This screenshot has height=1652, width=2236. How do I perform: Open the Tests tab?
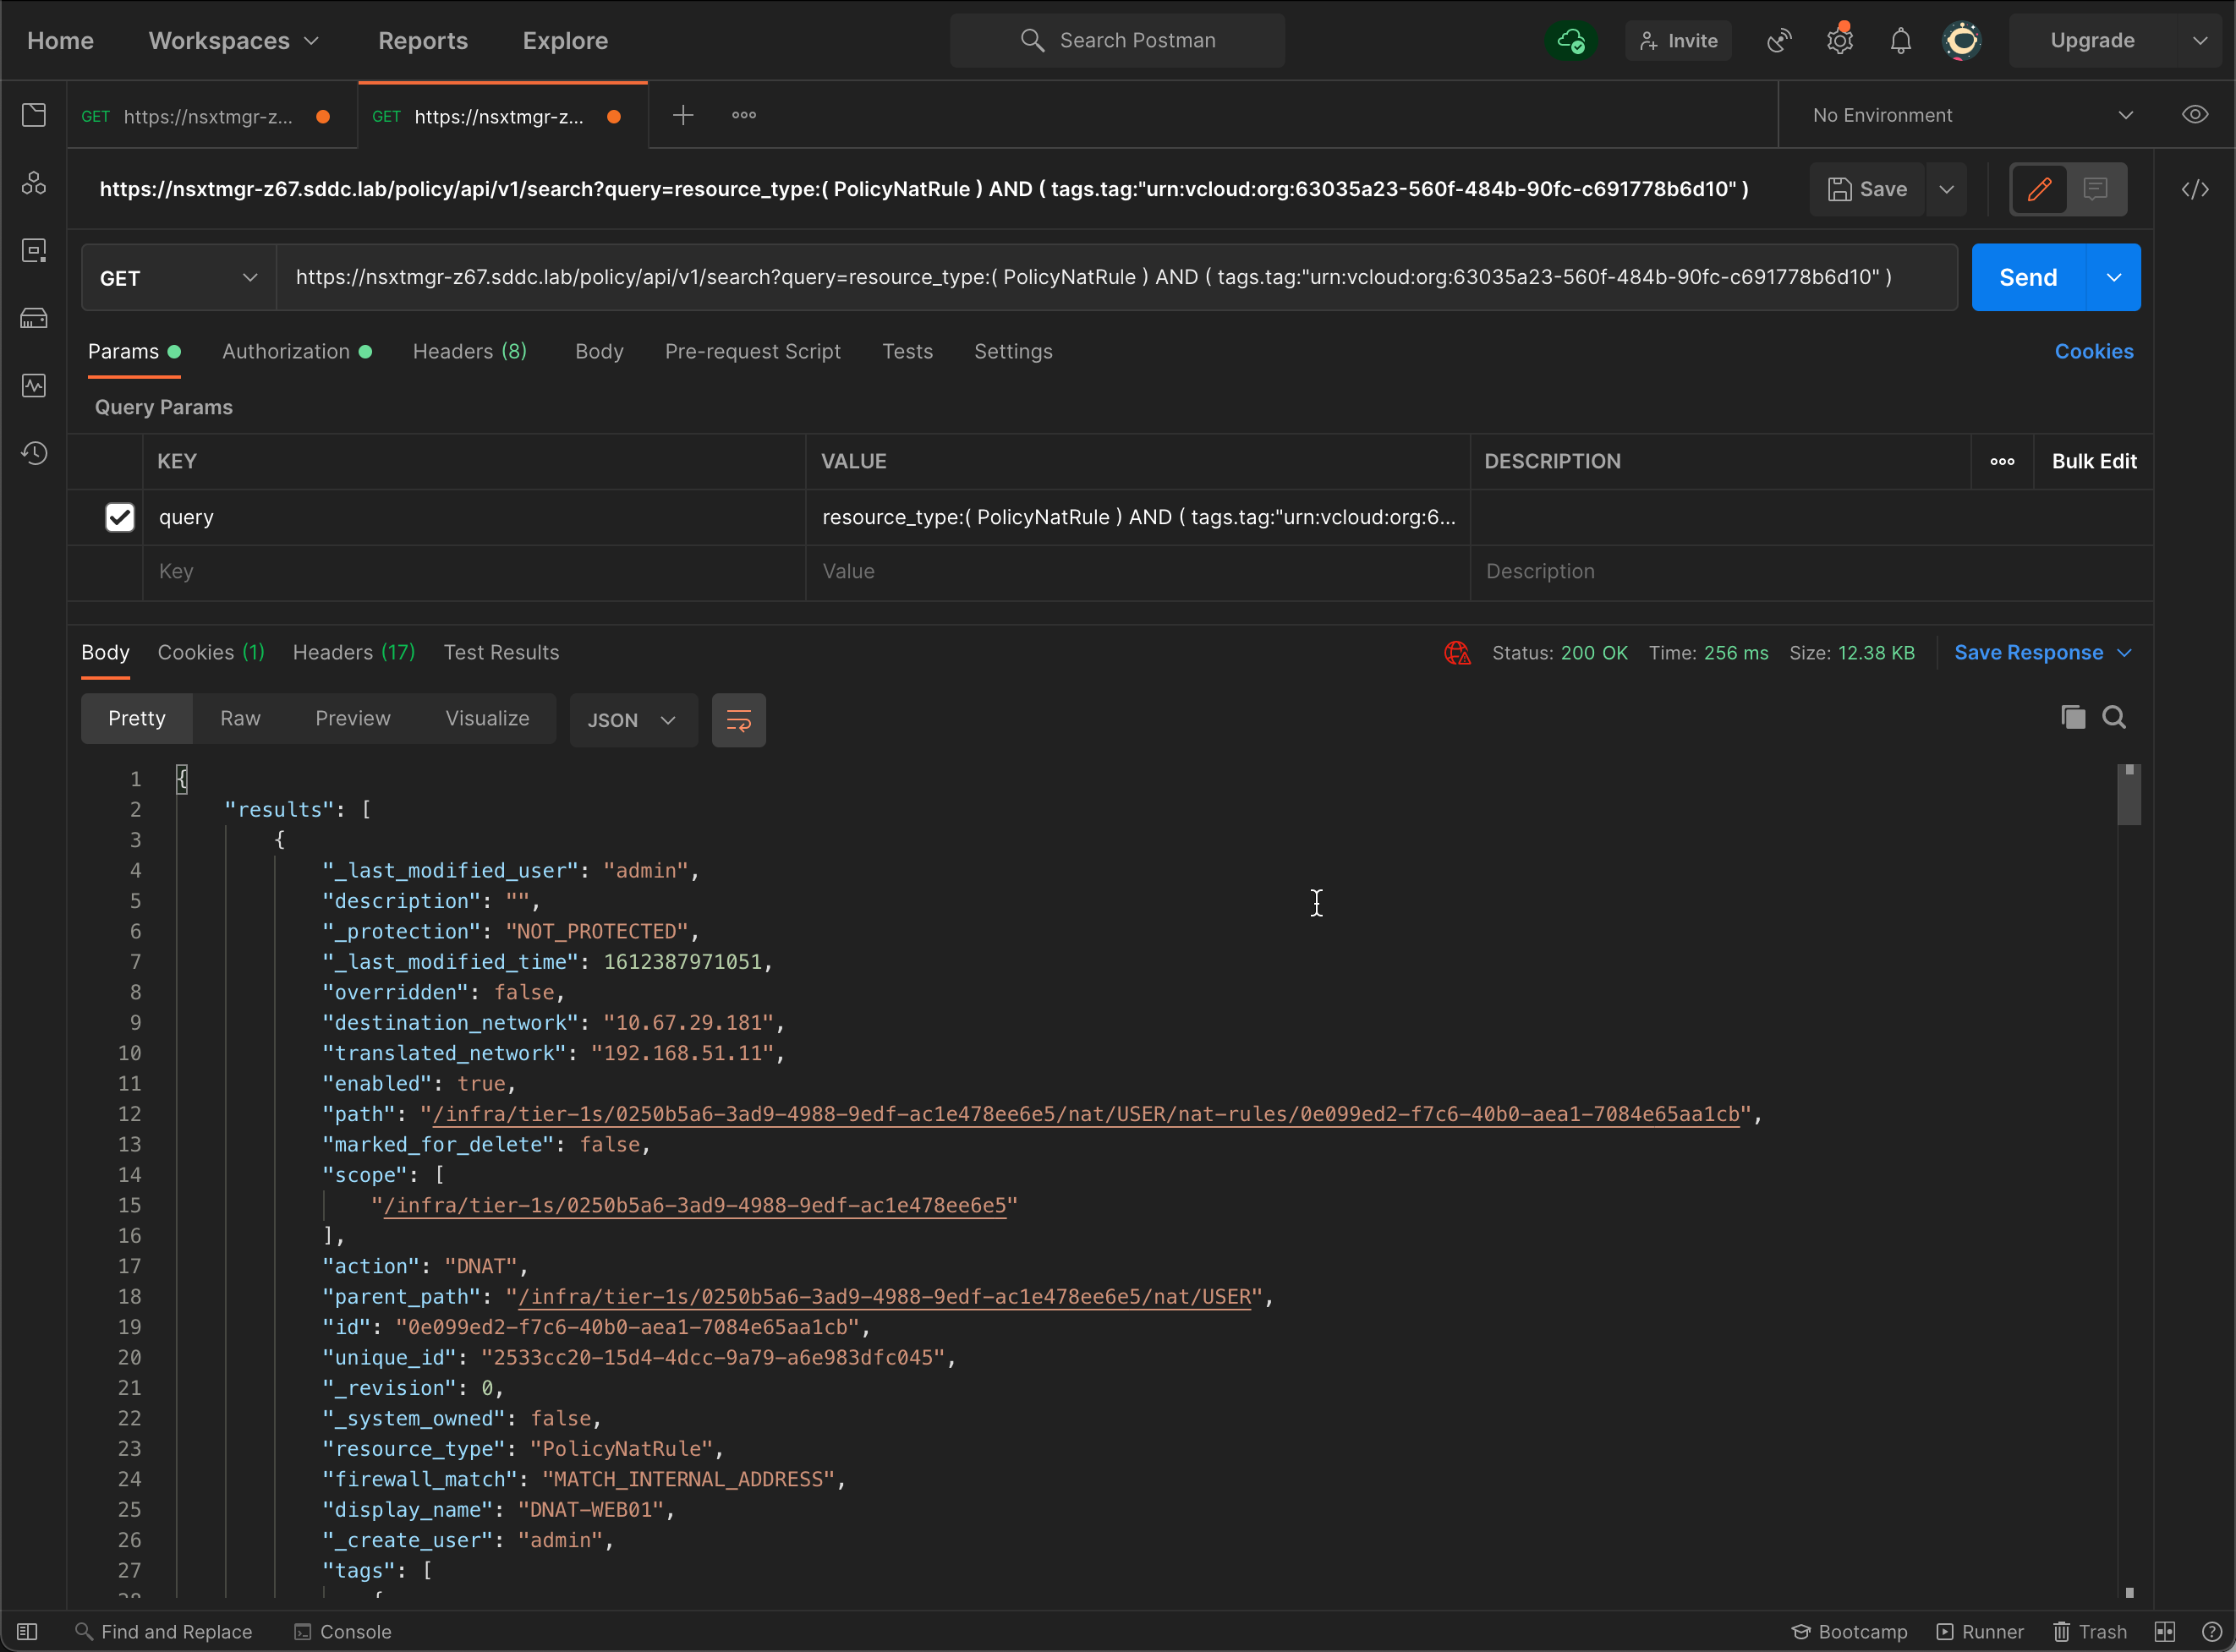(x=907, y=352)
